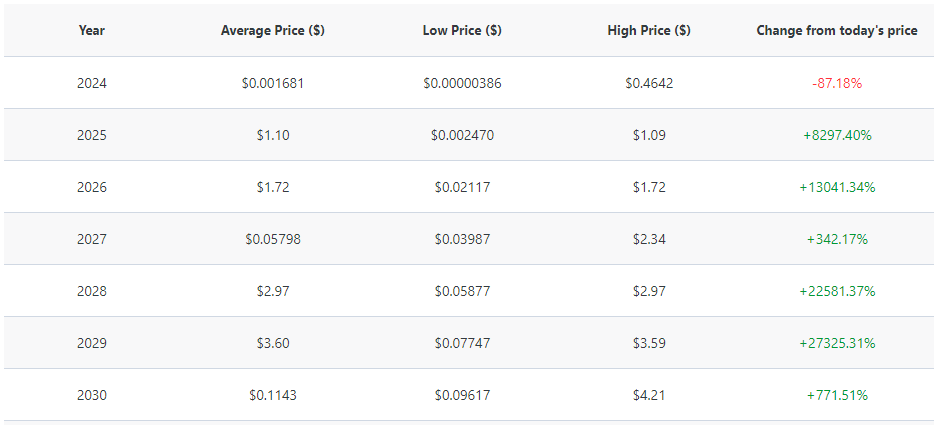
Task: Click the $0.03987 low price cell
Action: [462, 239]
